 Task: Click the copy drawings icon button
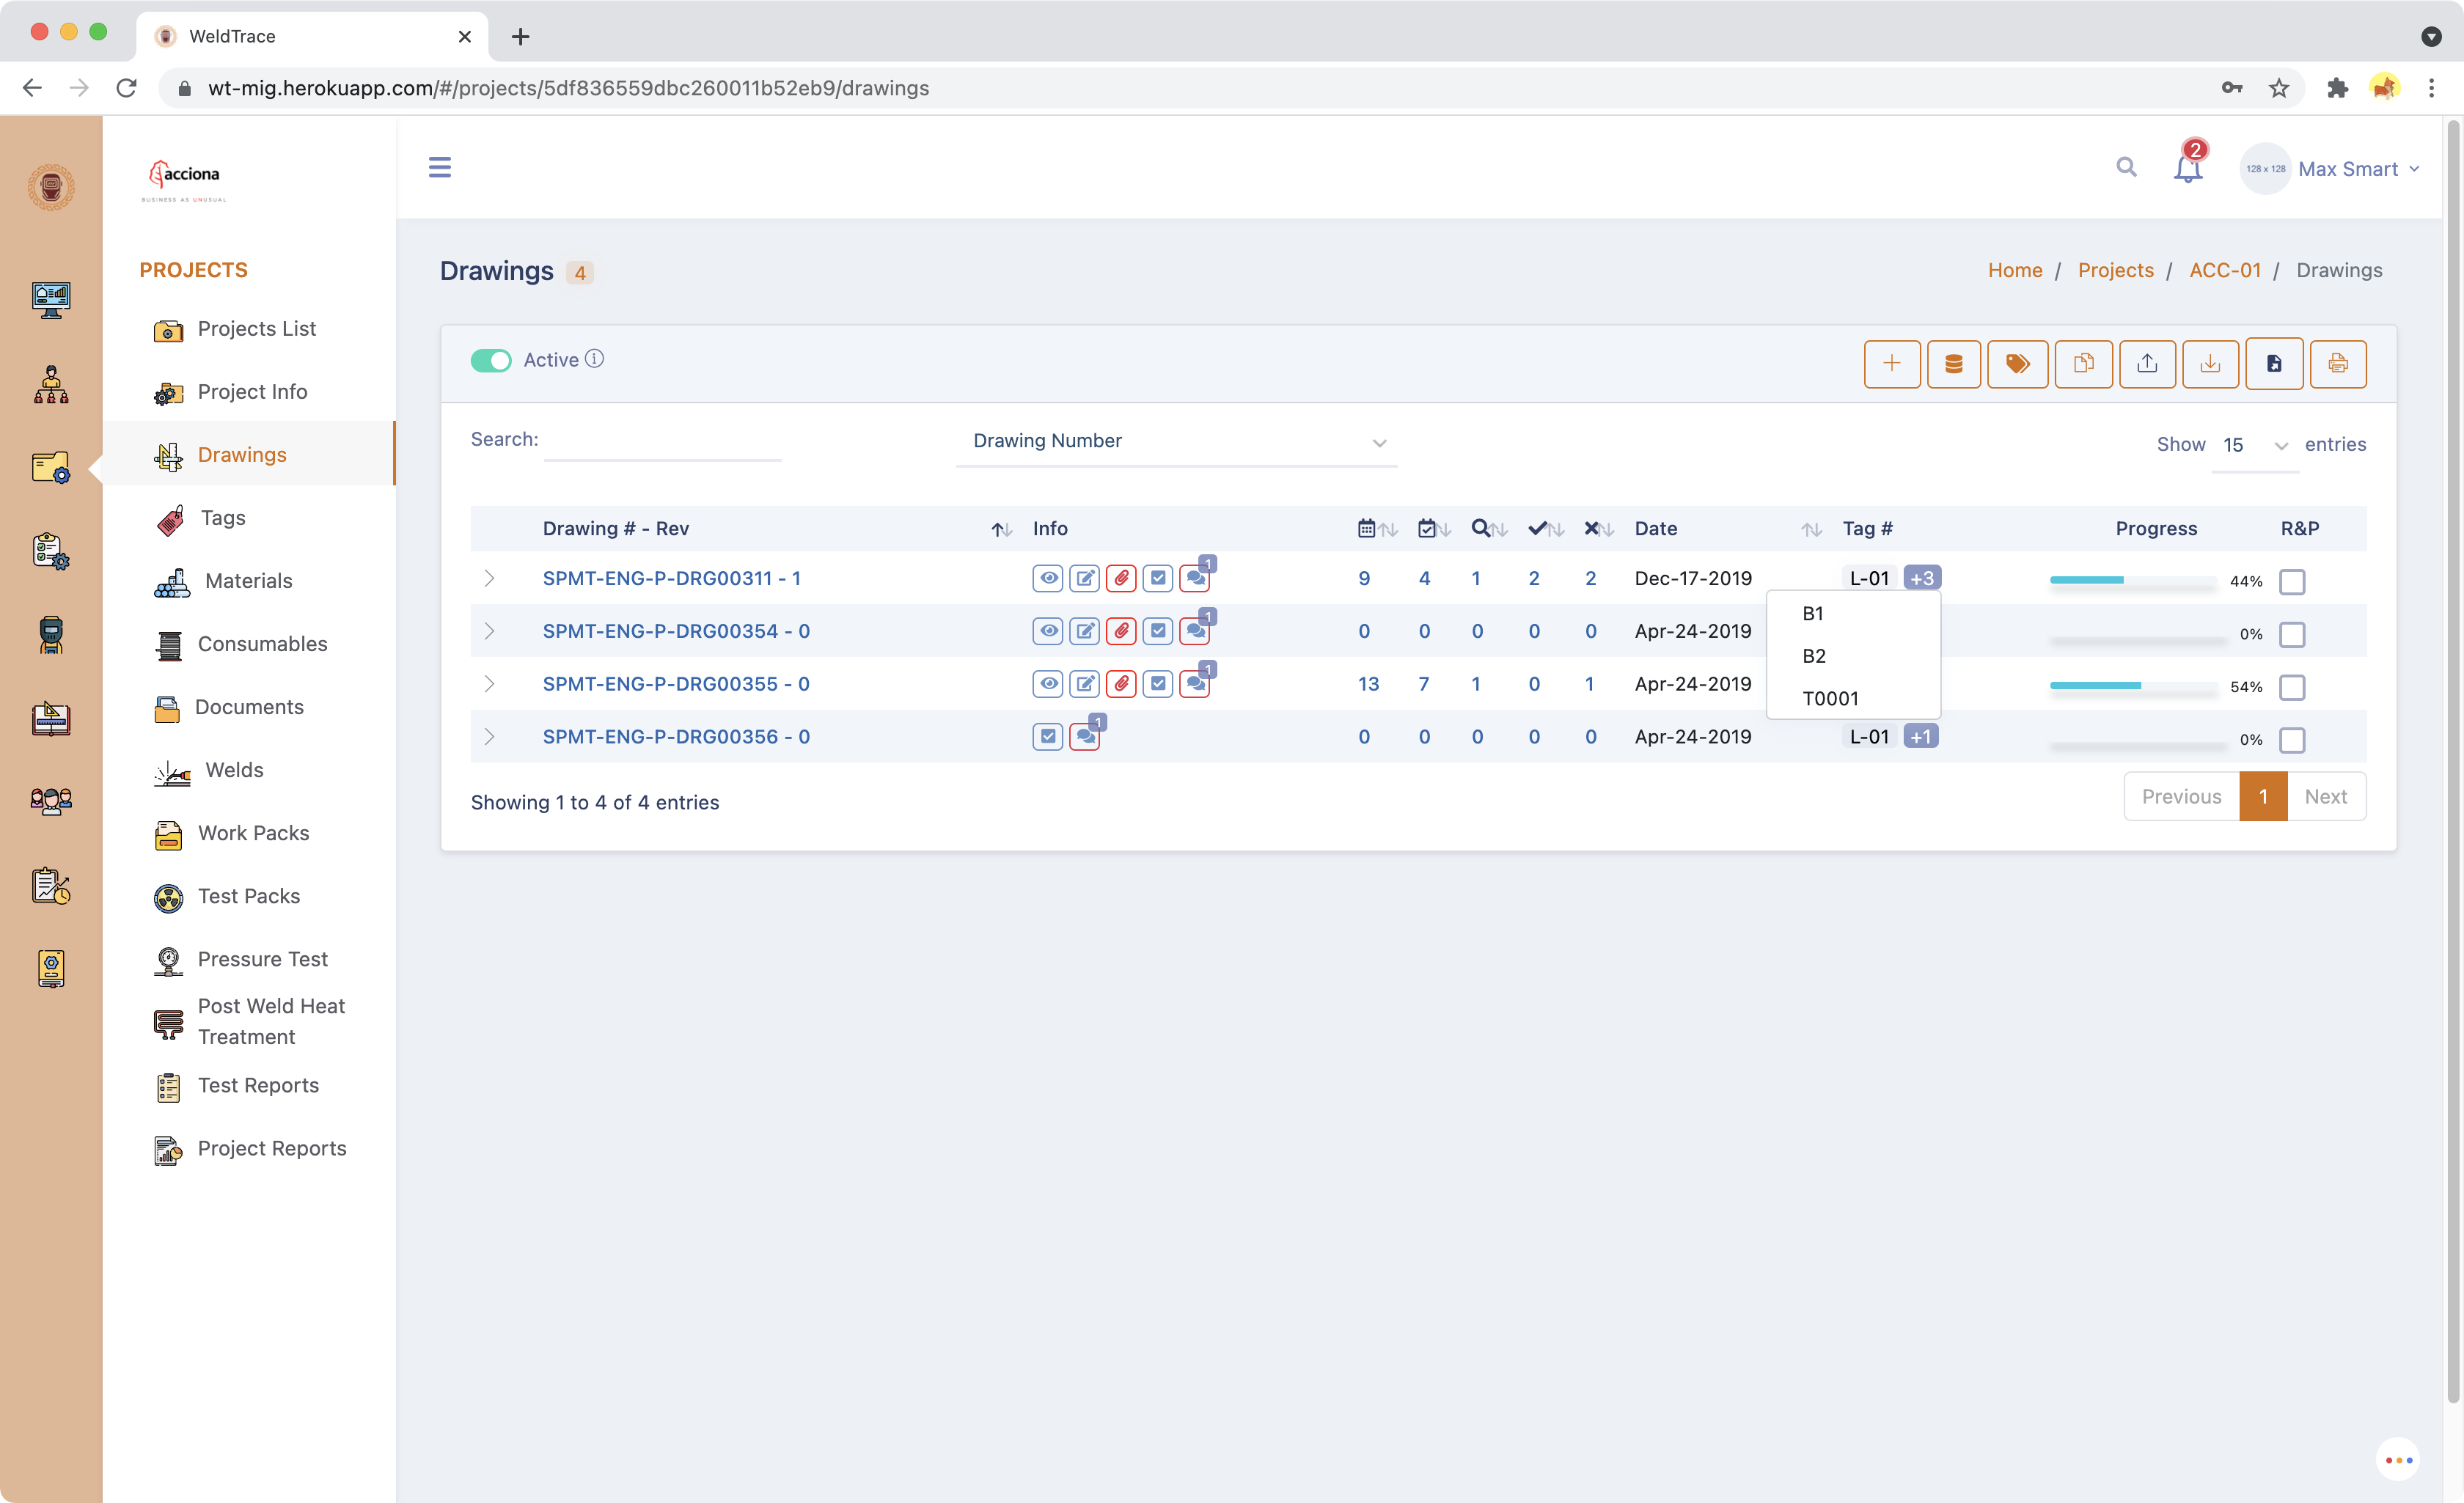click(2083, 363)
